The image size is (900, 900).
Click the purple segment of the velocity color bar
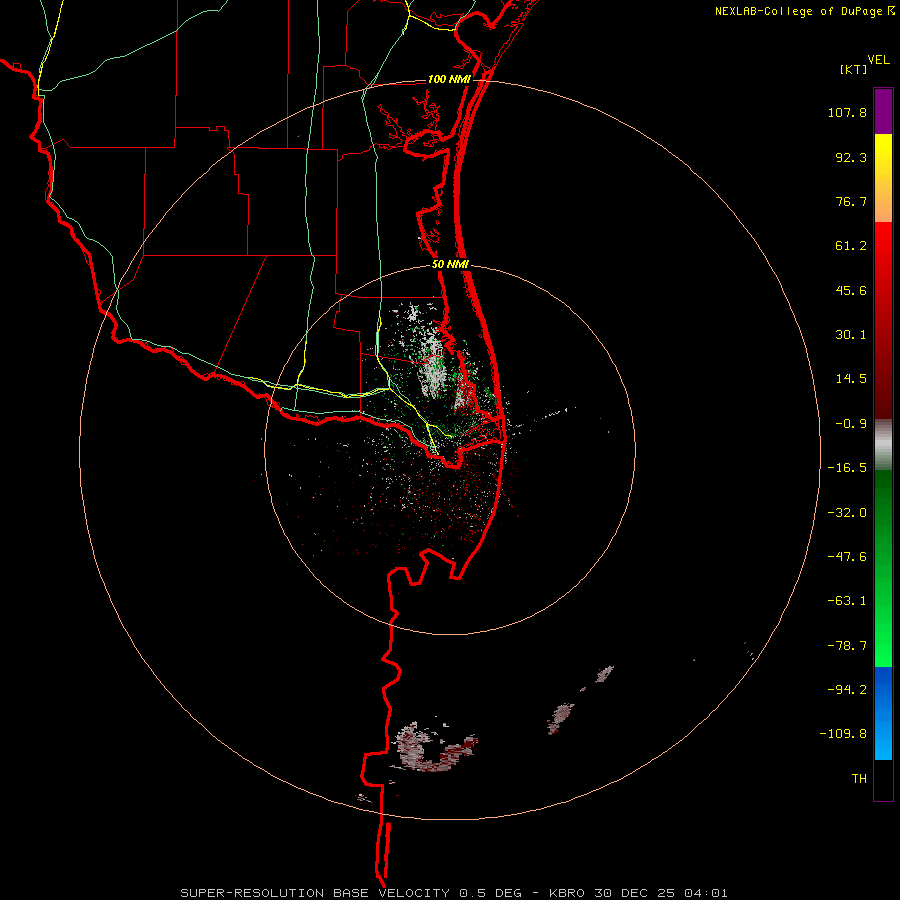[x=883, y=111]
